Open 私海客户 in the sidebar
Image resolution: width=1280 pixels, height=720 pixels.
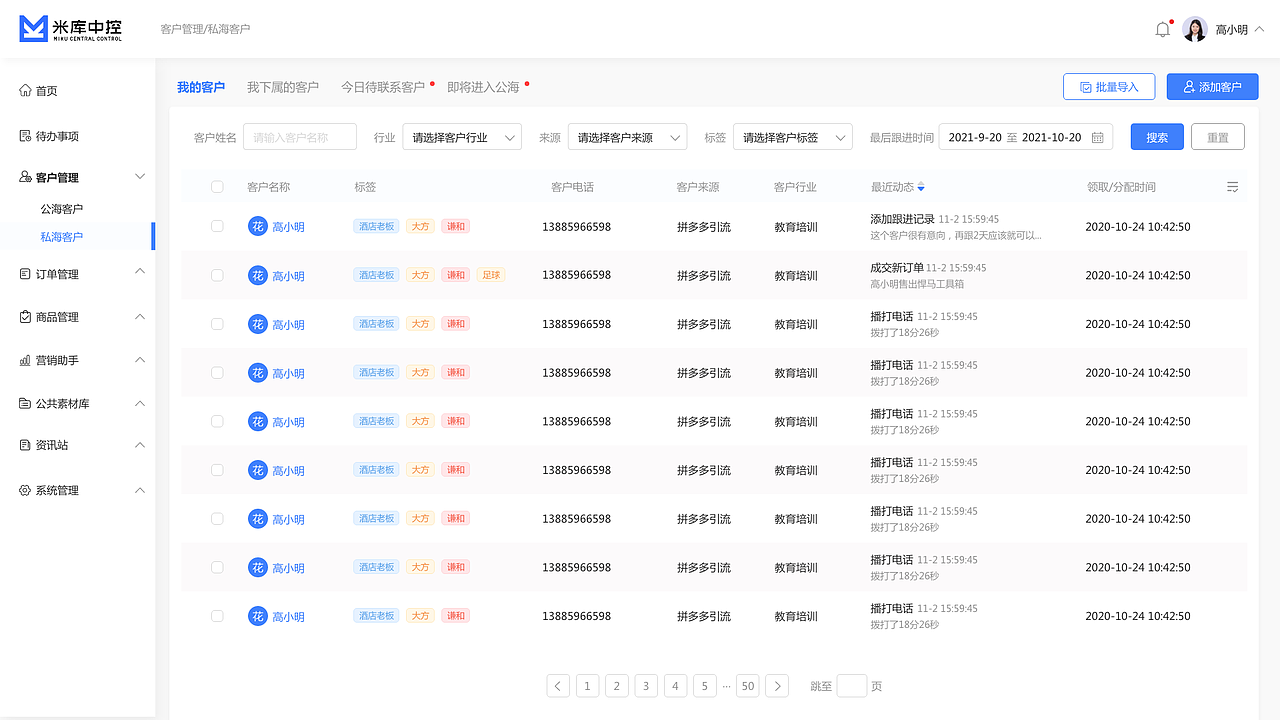[x=62, y=237]
